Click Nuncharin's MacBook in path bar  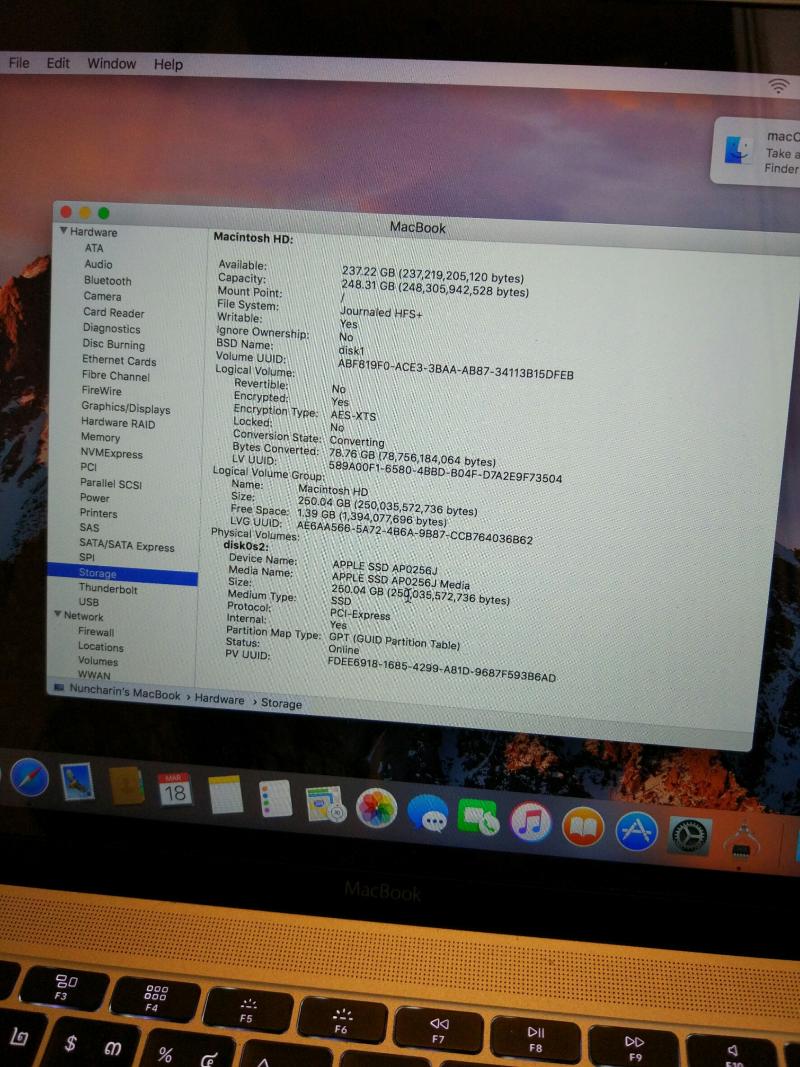pyautogui.click(x=124, y=694)
